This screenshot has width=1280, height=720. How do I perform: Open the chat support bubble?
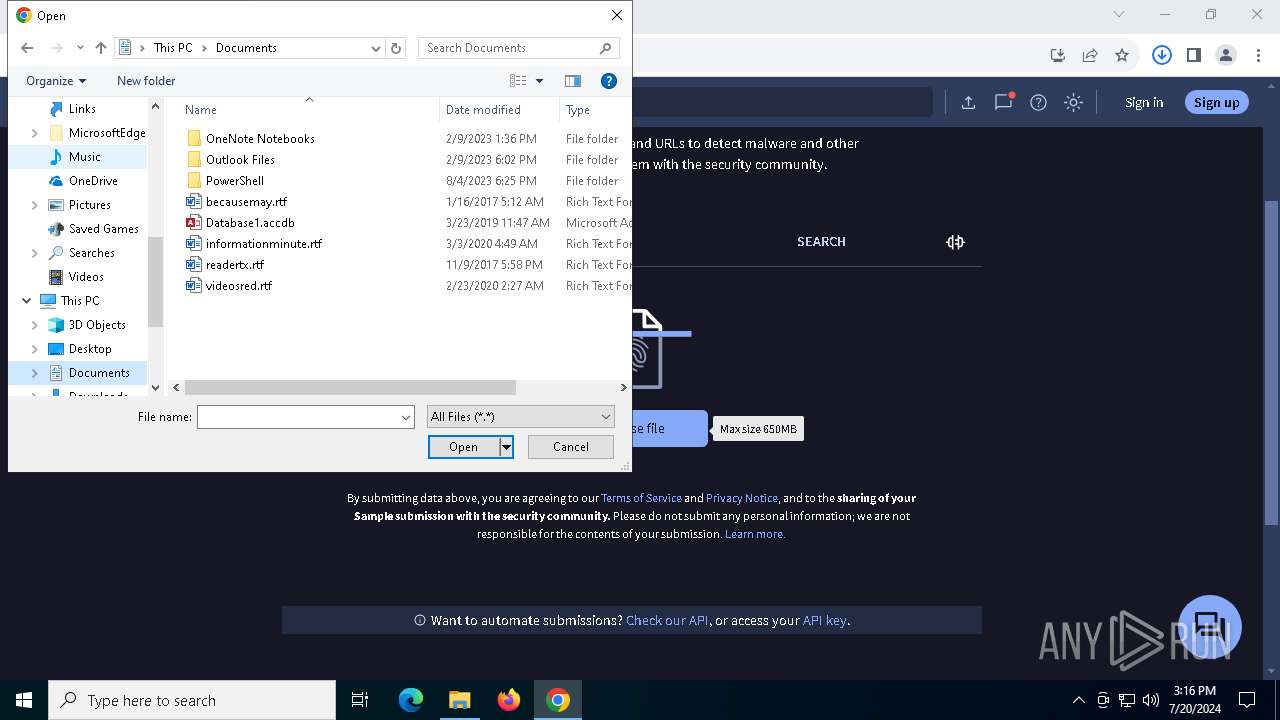pos(1210,627)
